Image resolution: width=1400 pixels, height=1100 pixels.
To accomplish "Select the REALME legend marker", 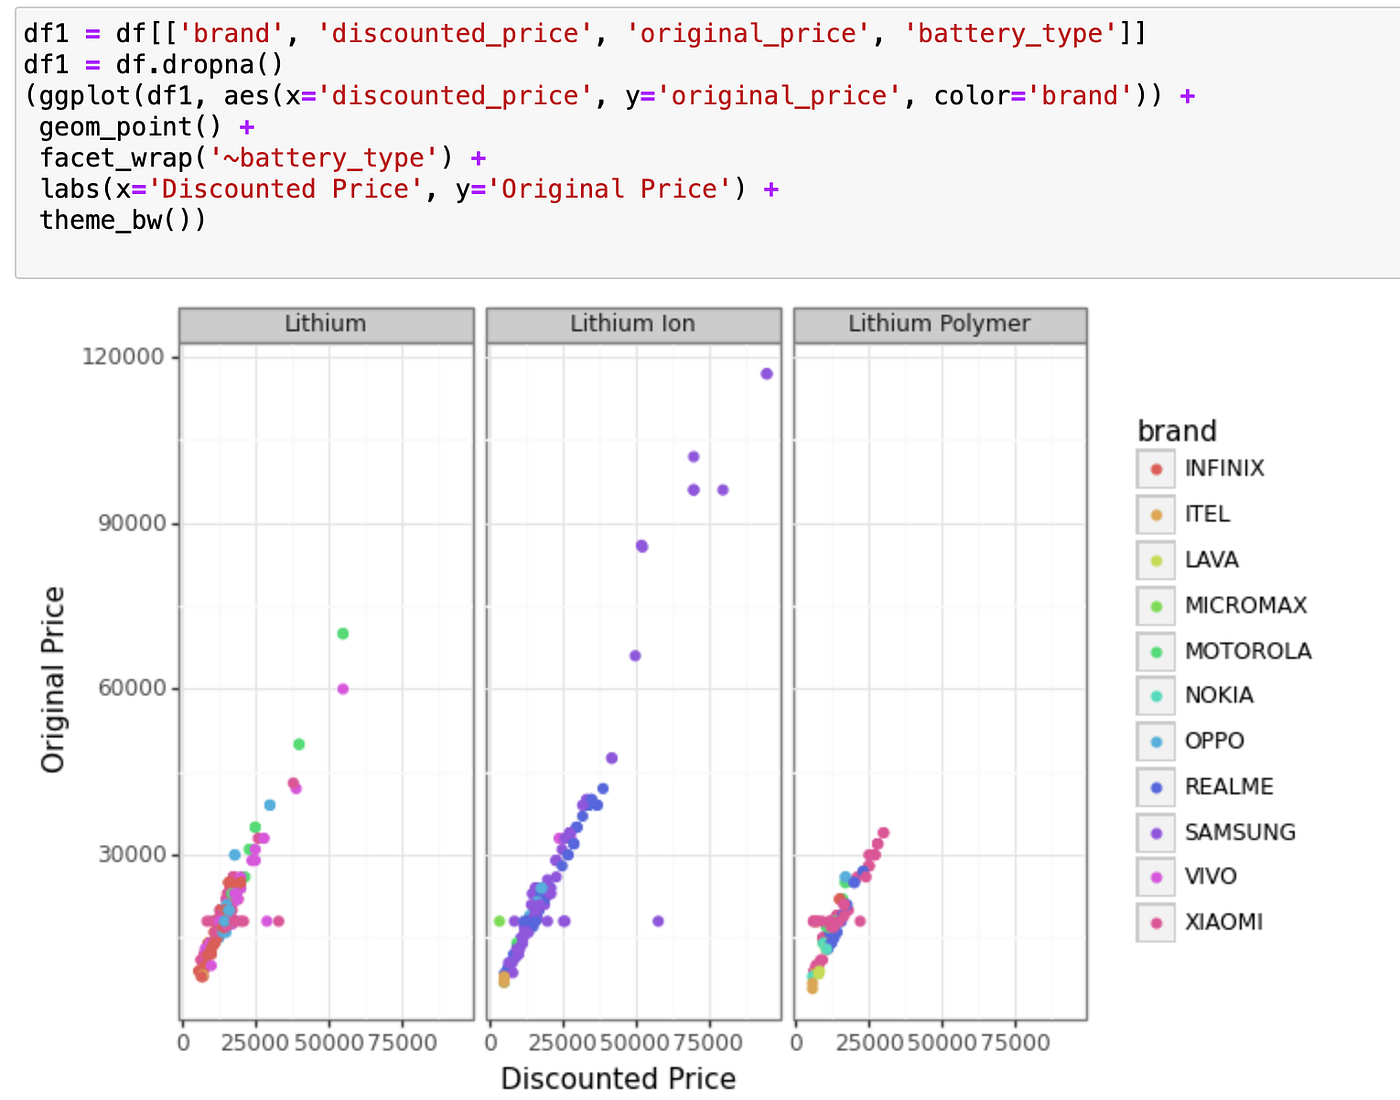I will [1156, 787].
